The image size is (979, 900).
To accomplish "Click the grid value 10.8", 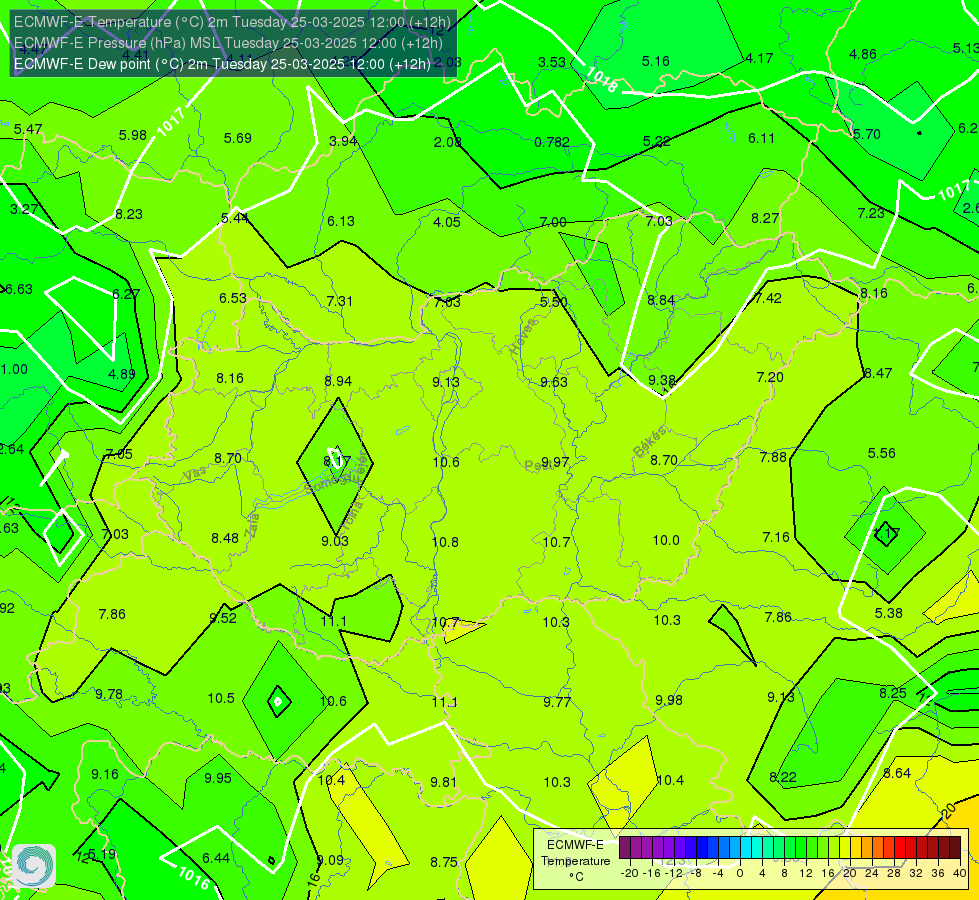I will (445, 542).
